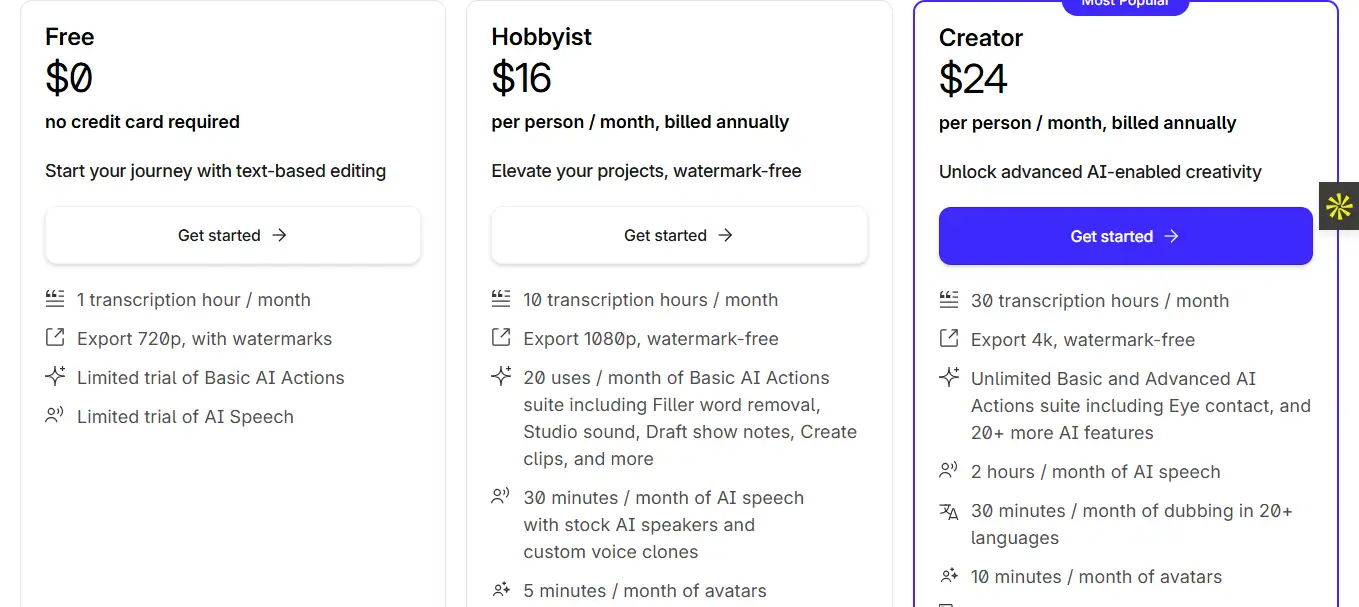Click transcription icon in Hobbyist plan
Image resolution: width=1359 pixels, height=607 pixels.
click(501, 299)
